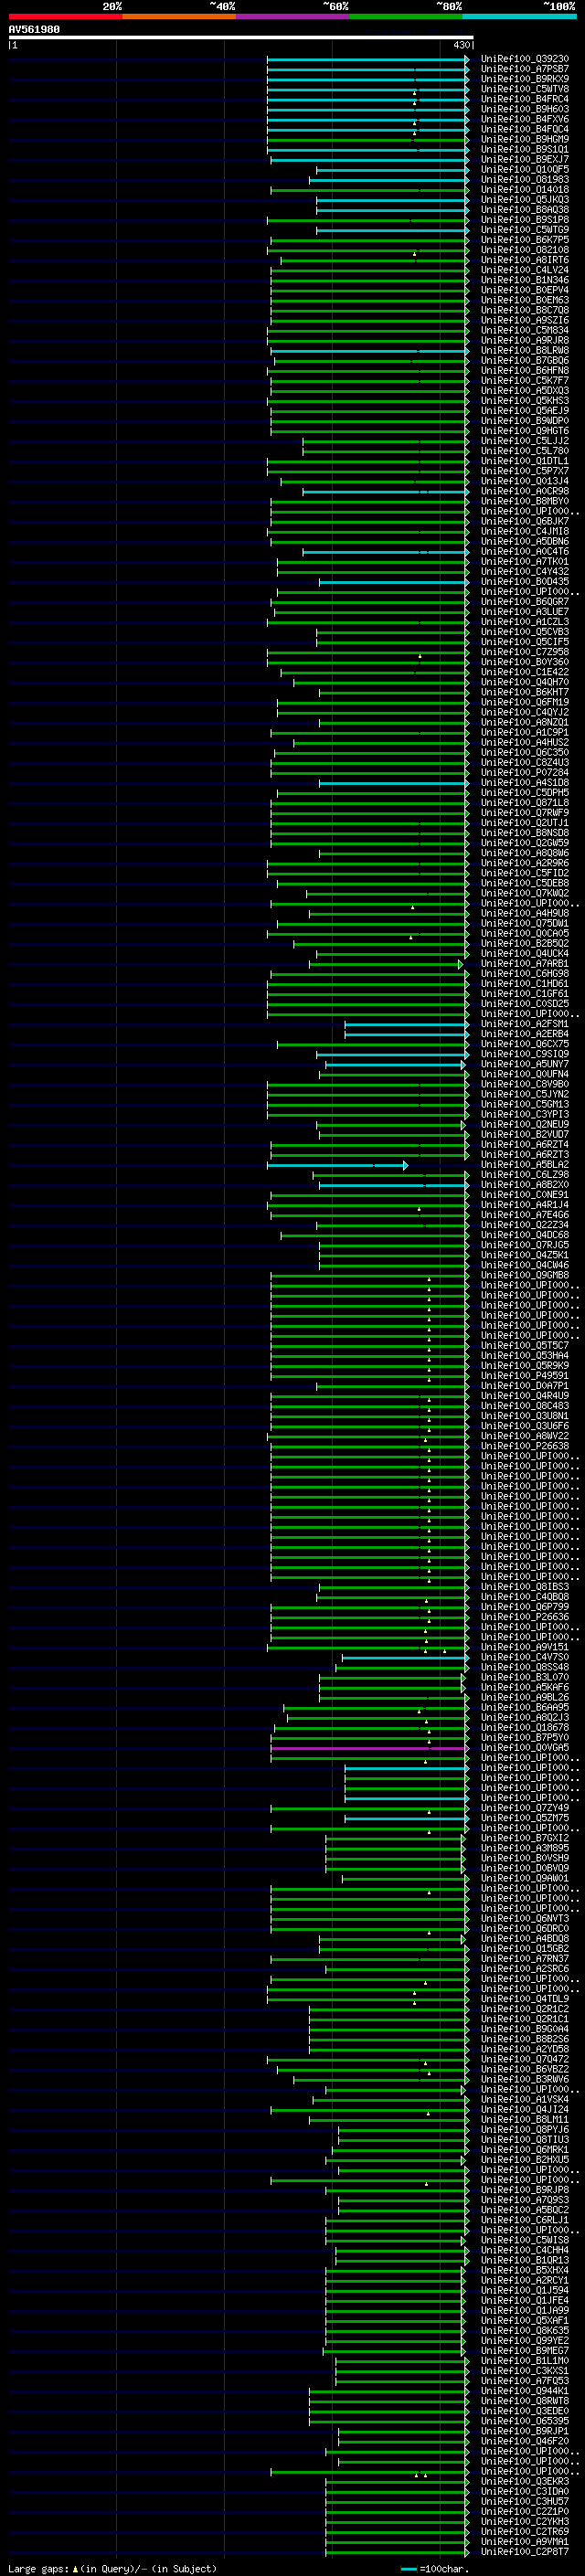This screenshot has width=585, height=2576.
Task: Open hit label UniRef100_A8B2X0
Action: [x=524, y=1185]
